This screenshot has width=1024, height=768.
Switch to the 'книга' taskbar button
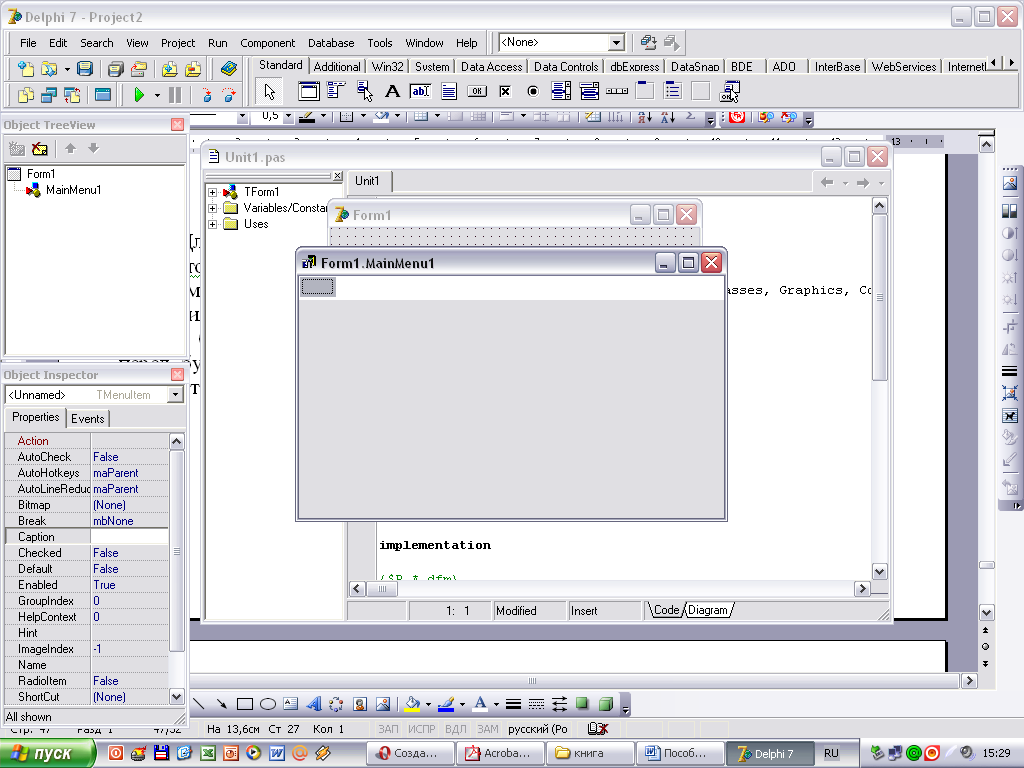[591, 753]
